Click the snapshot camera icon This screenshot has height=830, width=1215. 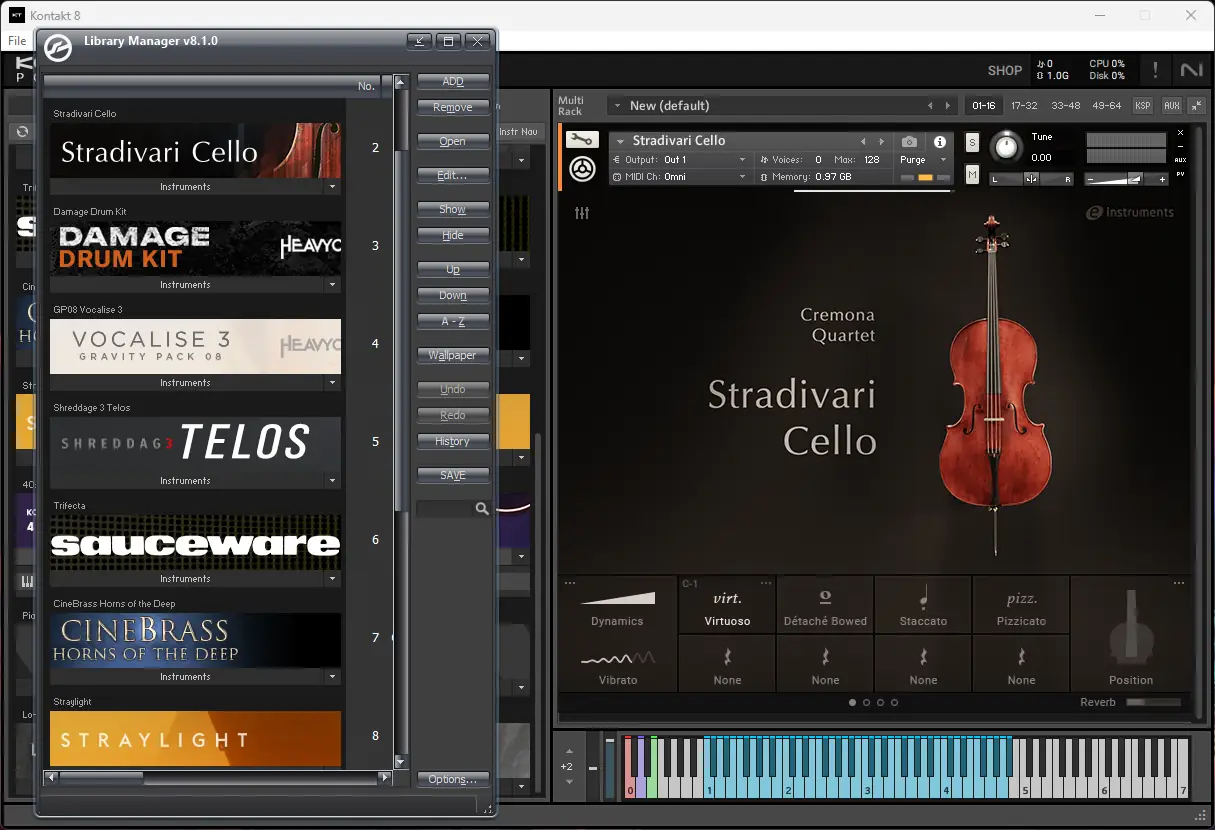pyautogui.click(x=908, y=141)
